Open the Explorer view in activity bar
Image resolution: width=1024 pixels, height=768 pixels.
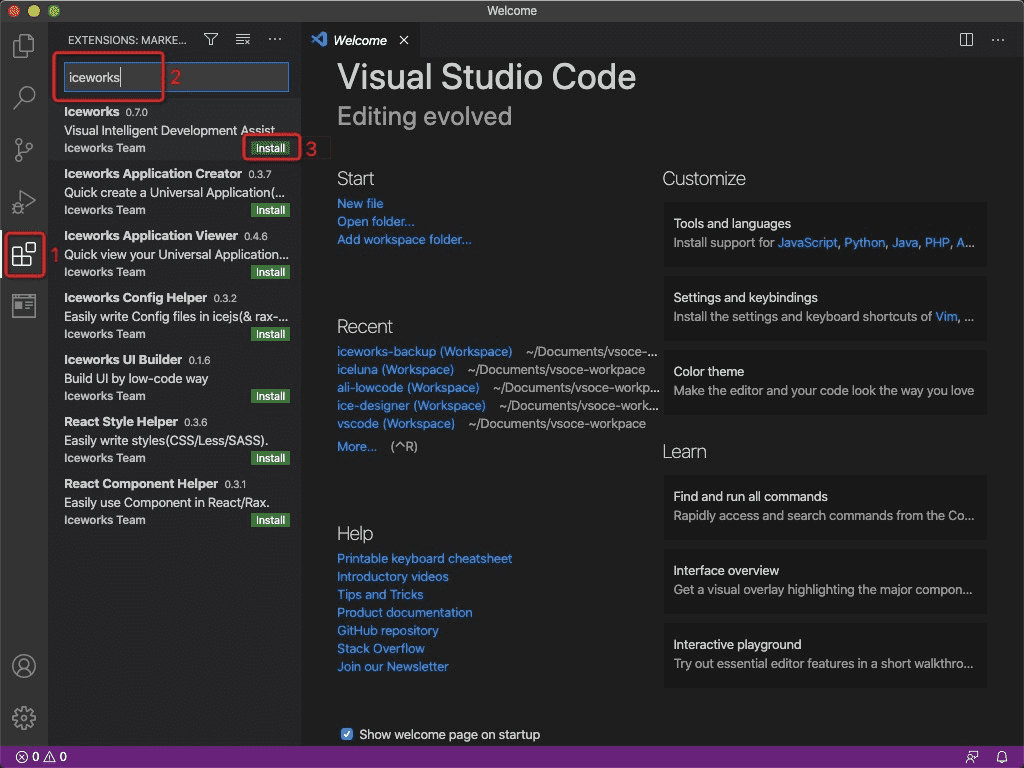pyautogui.click(x=24, y=46)
